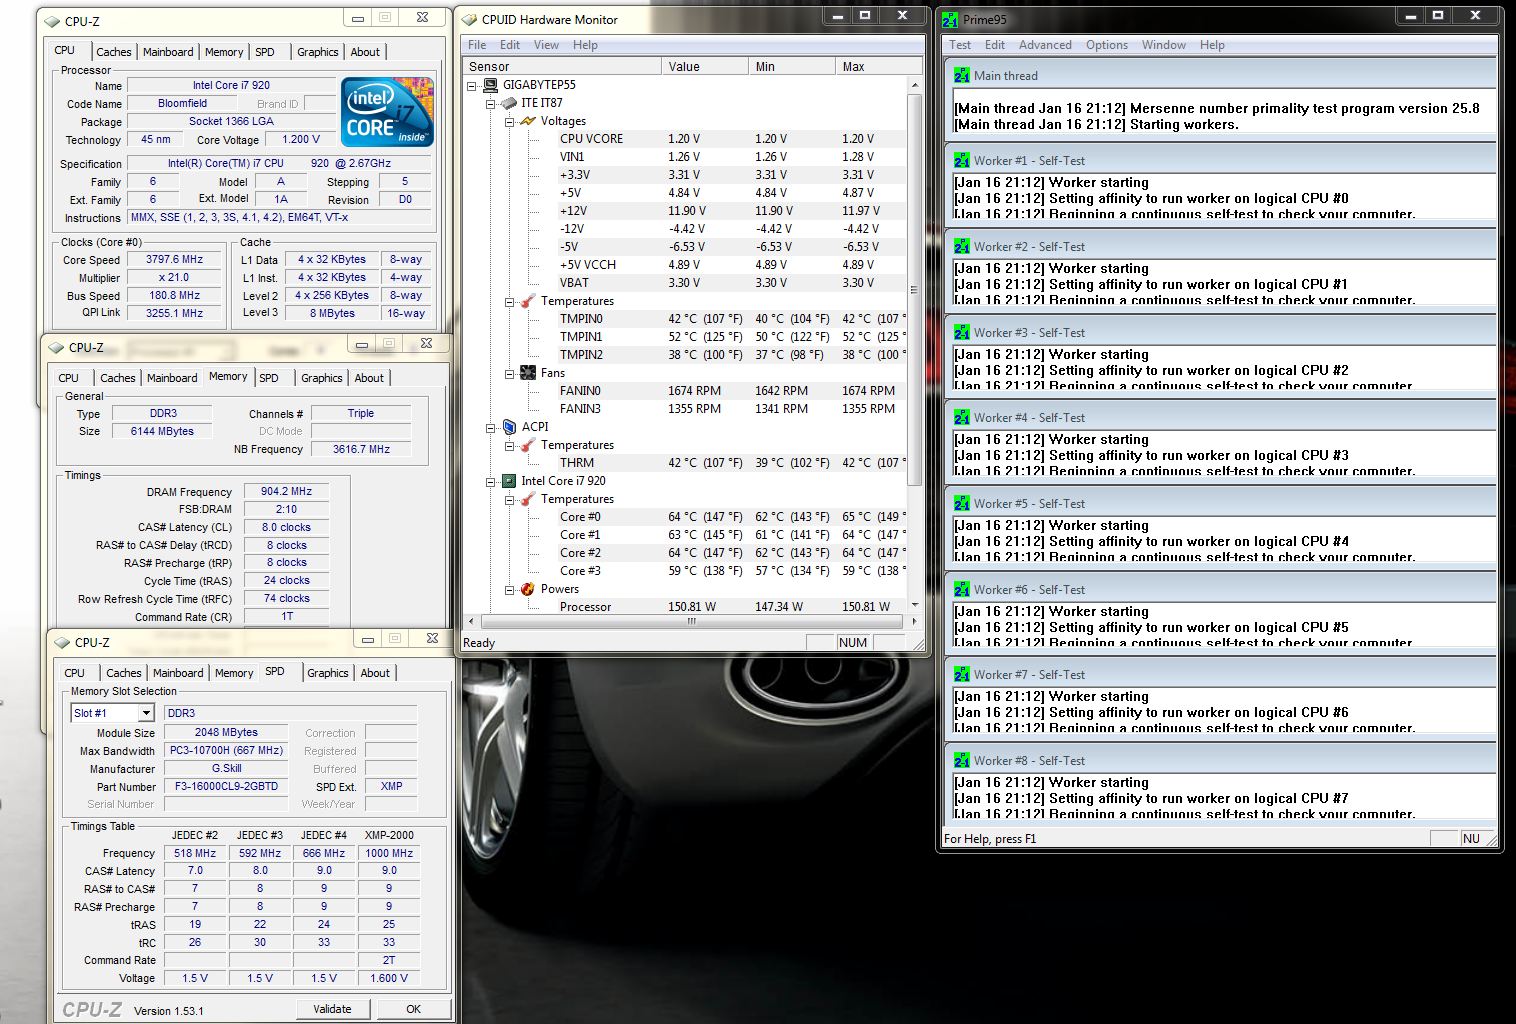Click the DRAM Frequency value 904.2 MHz
Image resolution: width=1516 pixels, height=1024 pixels.
286,492
